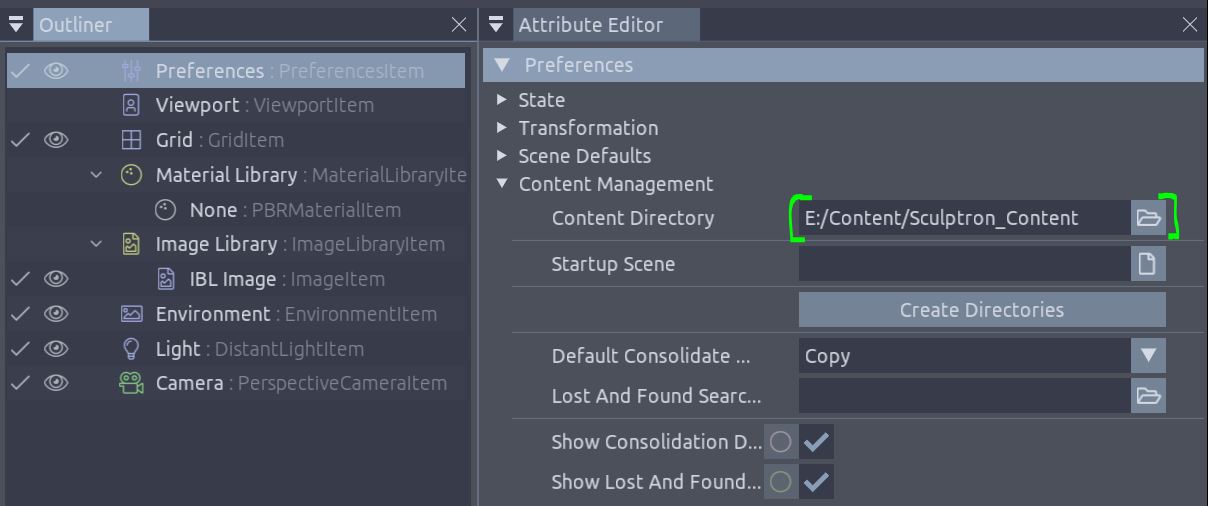1208x506 pixels.
Task: Click the Camera item icon
Action: pos(131,383)
